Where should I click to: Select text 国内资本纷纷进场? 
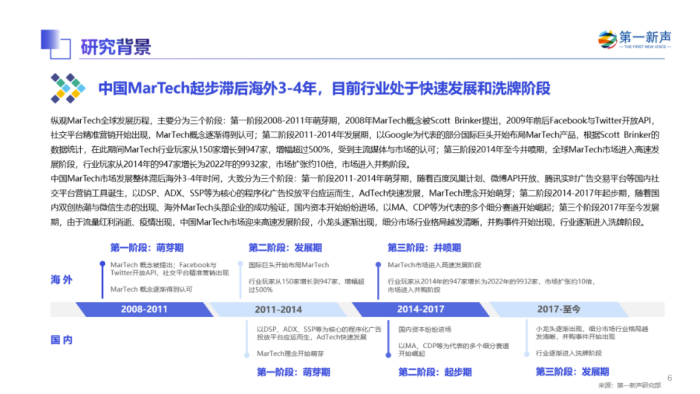coord(425,329)
